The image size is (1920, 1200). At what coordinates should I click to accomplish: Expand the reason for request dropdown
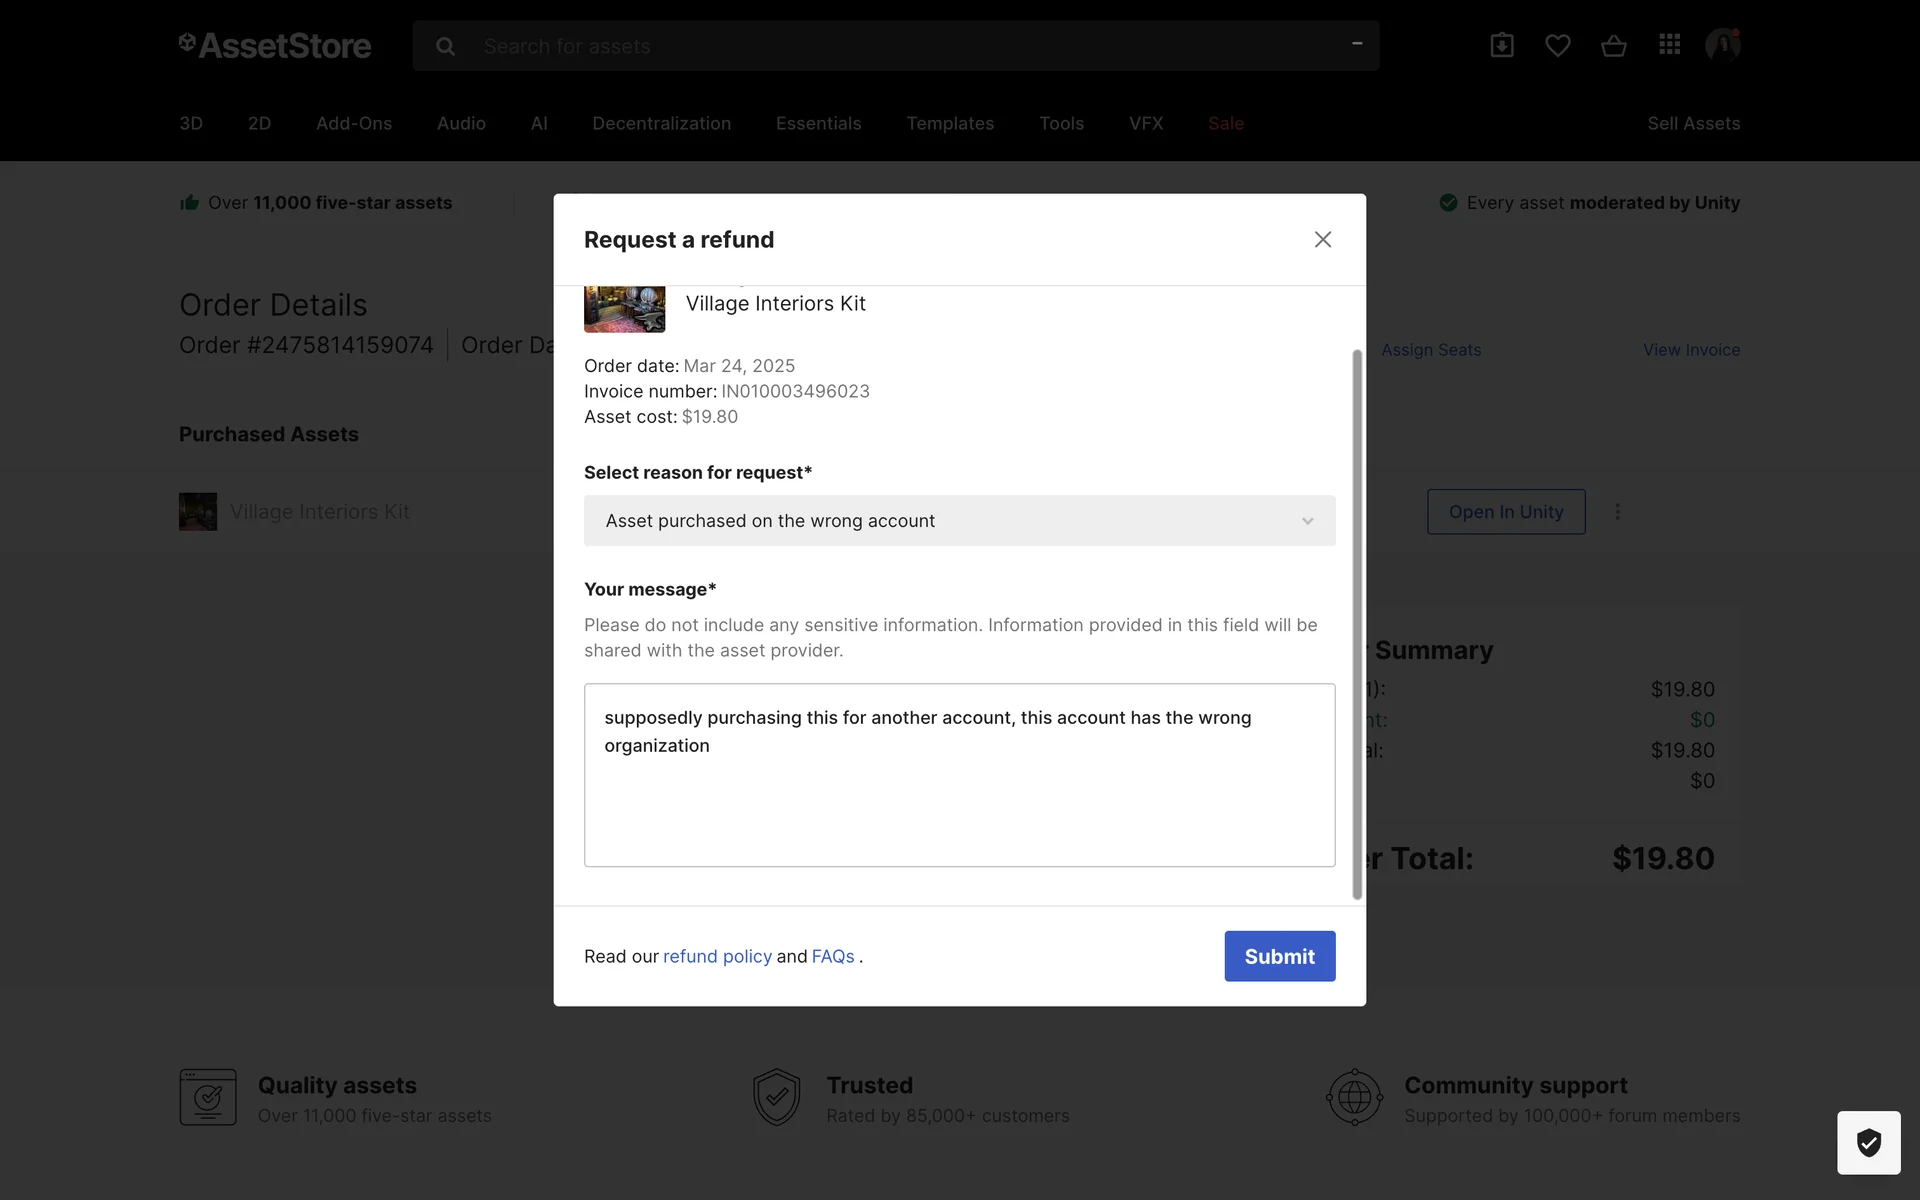pos(959,521)
